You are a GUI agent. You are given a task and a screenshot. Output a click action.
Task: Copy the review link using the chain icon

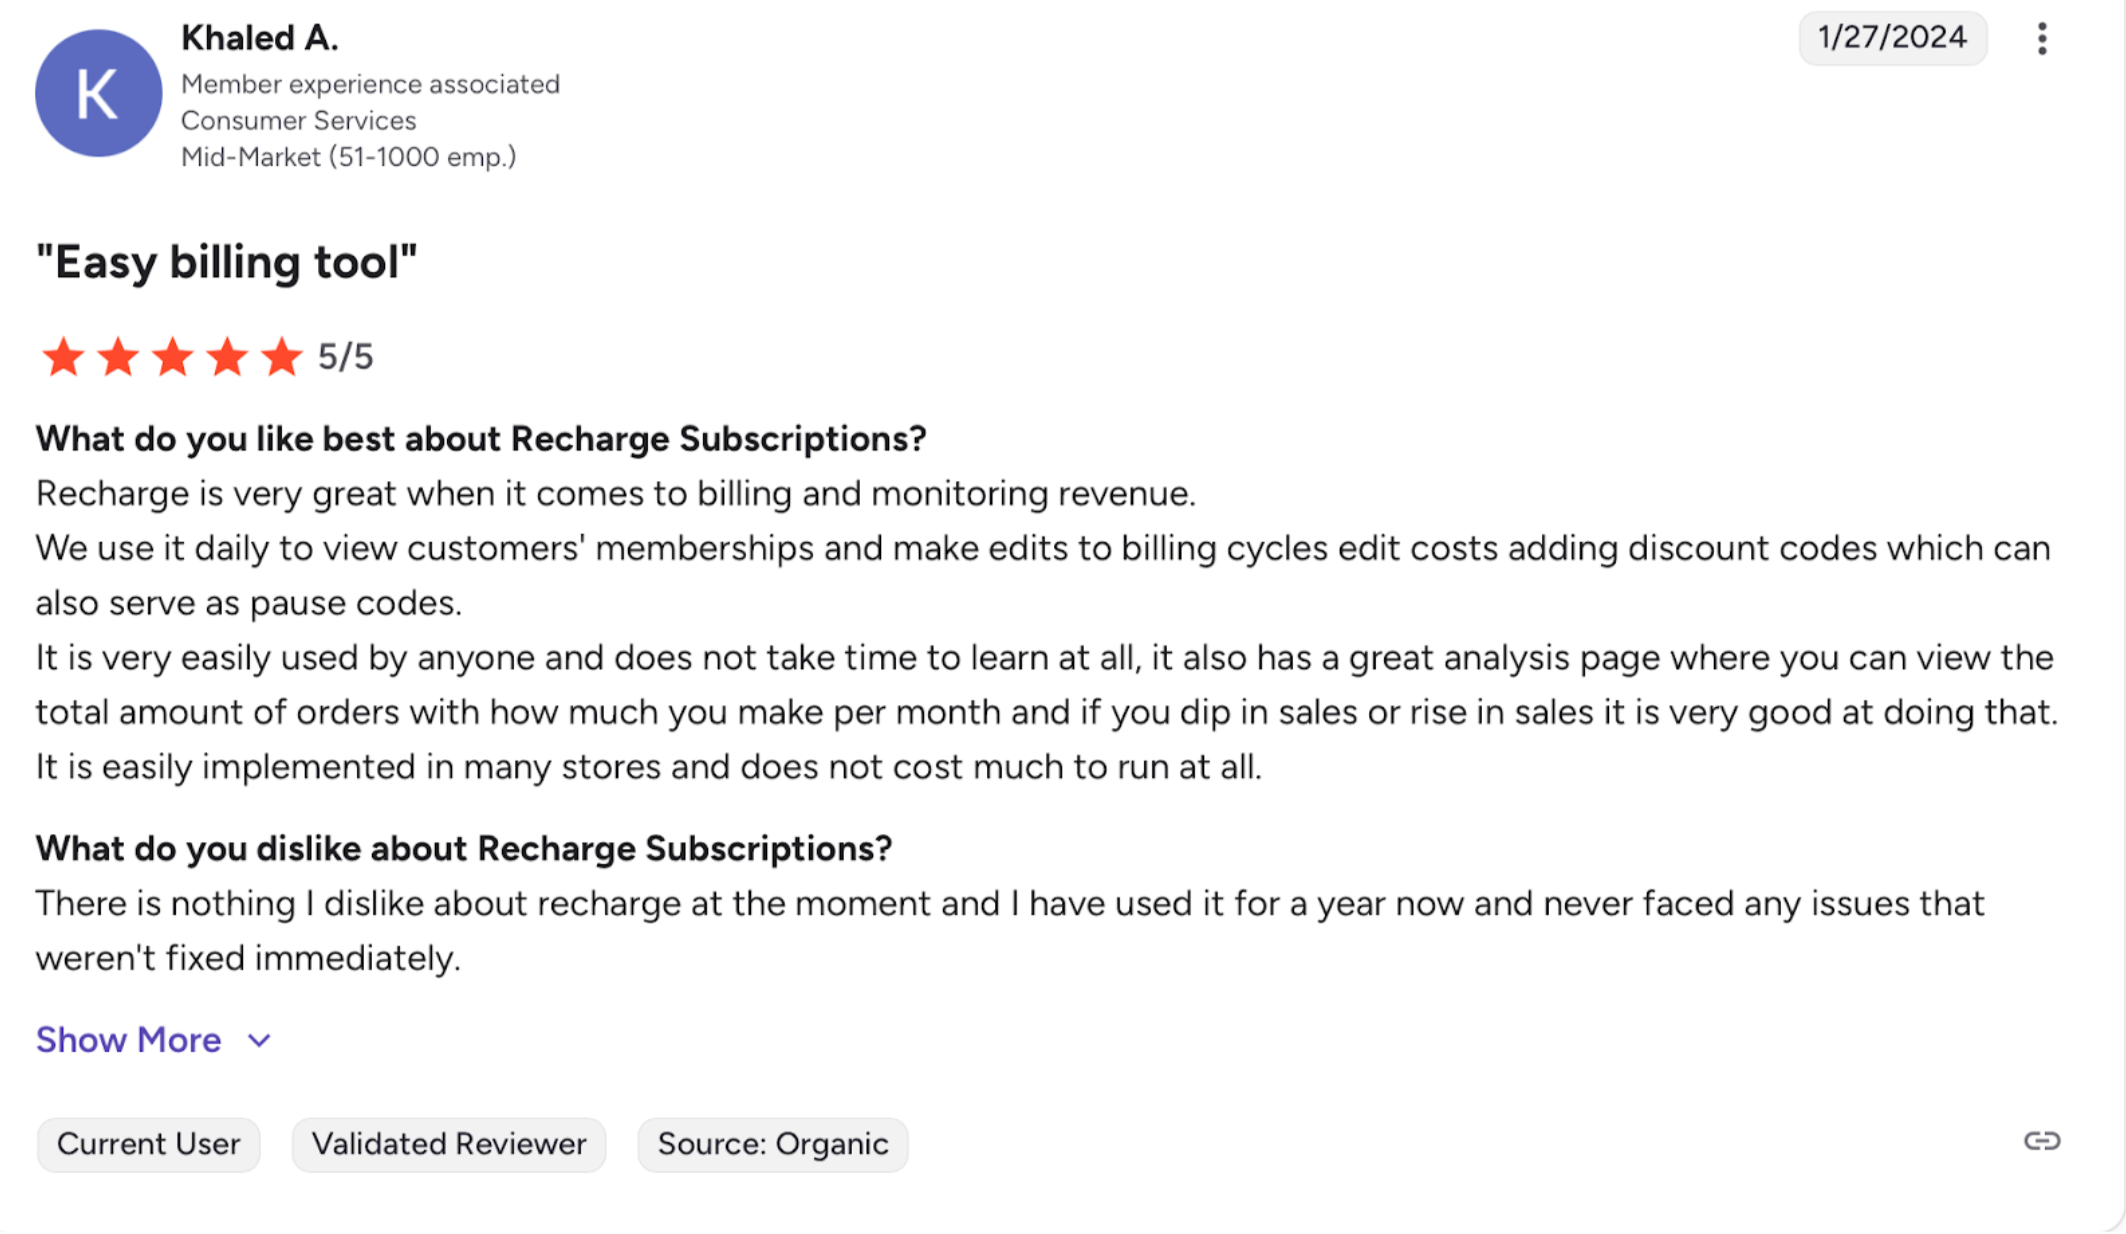[2041, 1141]
